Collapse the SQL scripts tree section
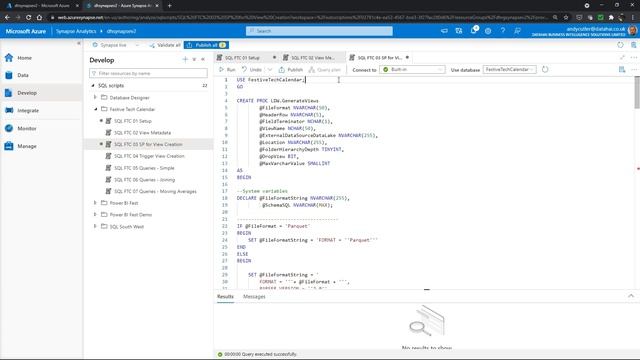The image size is (640, 360). pyautogui.click(x=93, y=86)
